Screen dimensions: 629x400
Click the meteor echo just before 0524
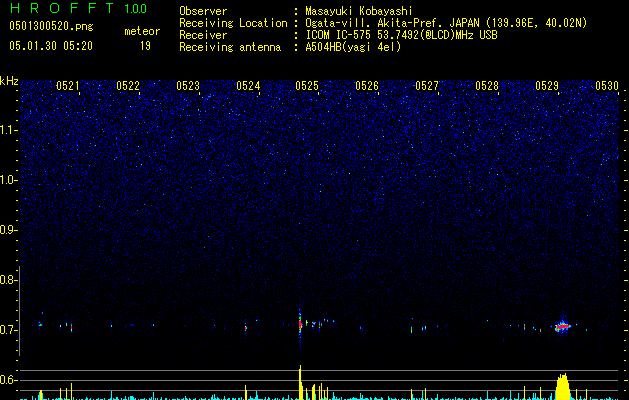246,328
